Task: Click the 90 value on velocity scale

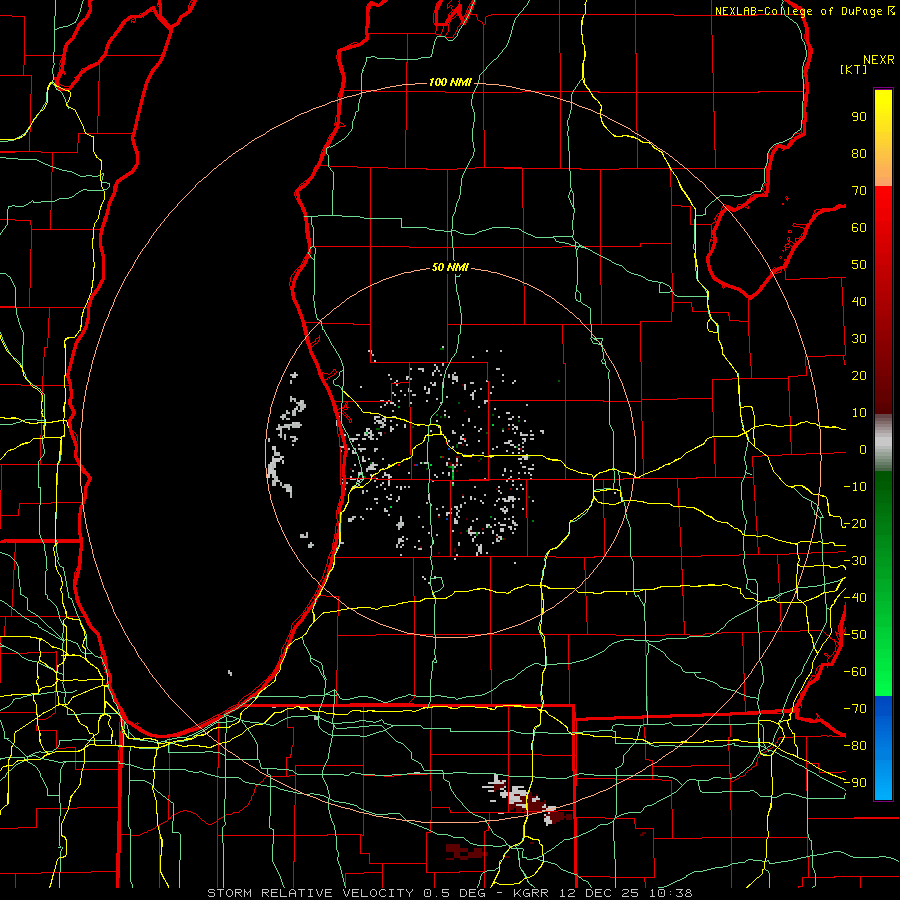Action: [x=859, y=117]
